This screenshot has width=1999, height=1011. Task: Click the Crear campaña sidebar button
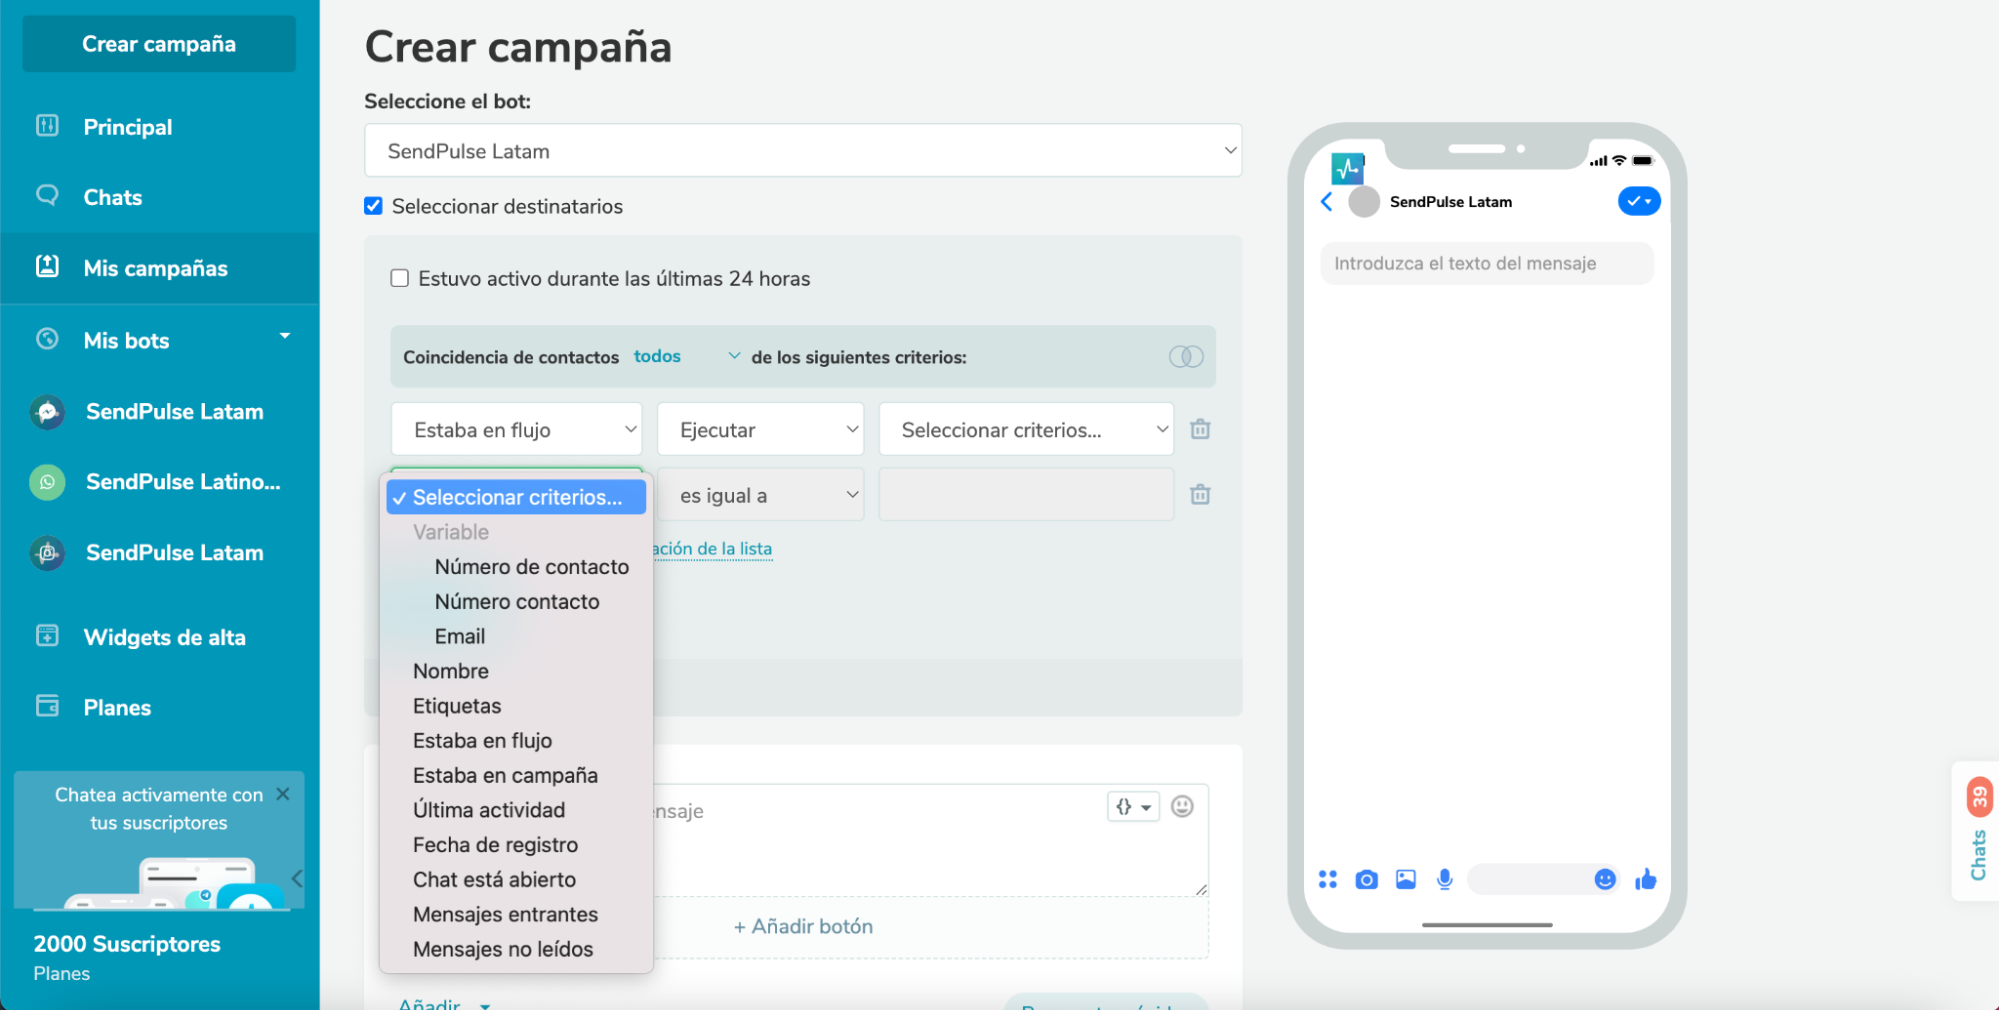159,44
